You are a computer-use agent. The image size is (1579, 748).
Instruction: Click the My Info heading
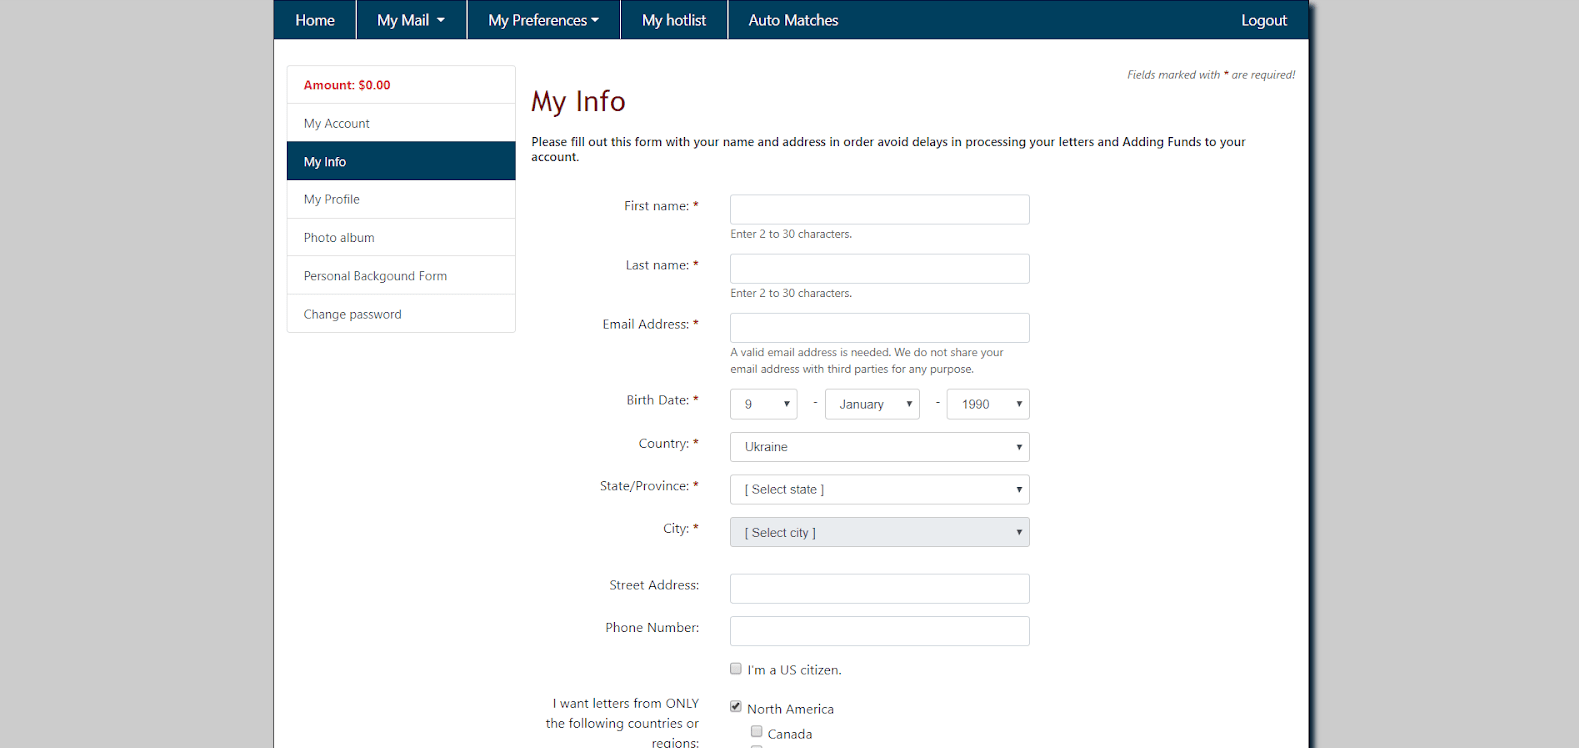[x=578, y=101]
